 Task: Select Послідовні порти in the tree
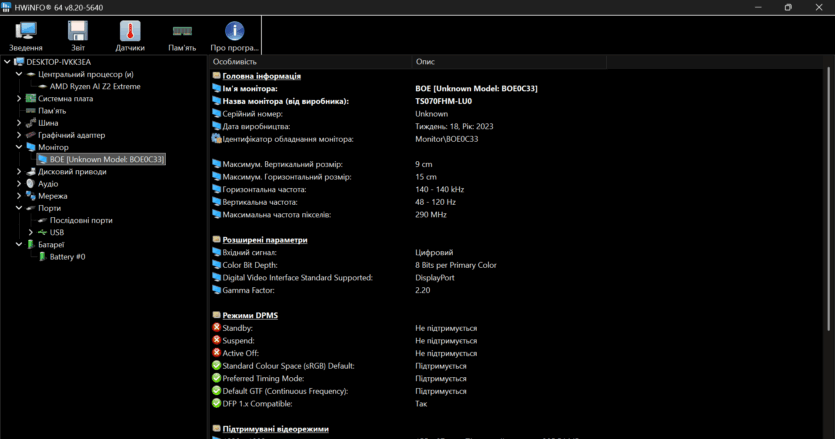tap(81, 220)
